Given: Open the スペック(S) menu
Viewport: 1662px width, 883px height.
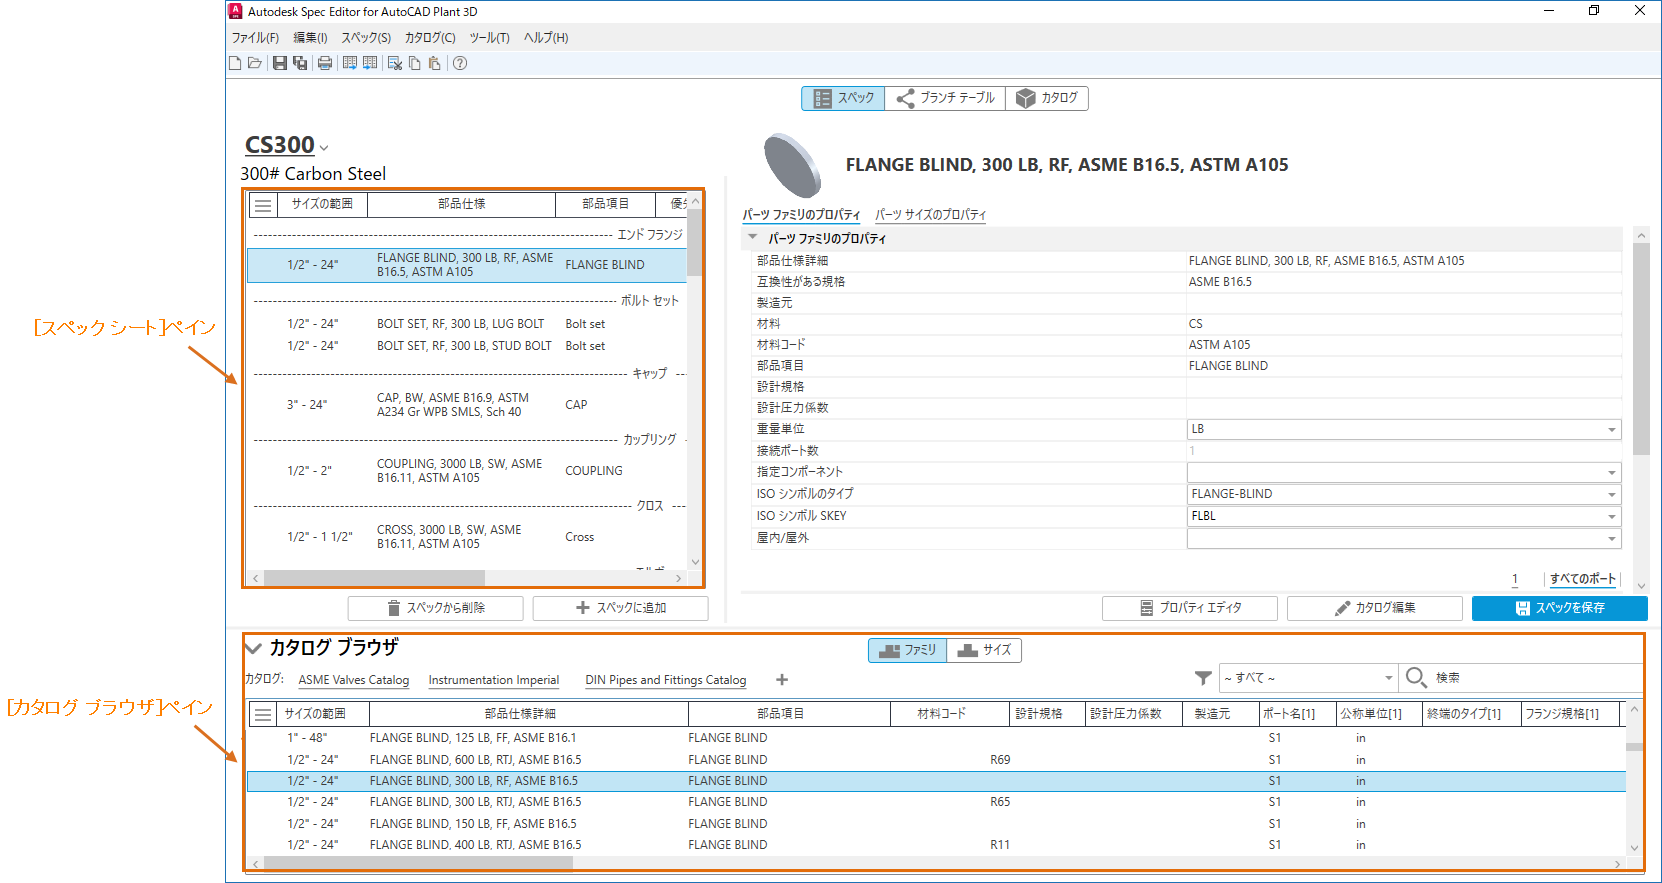Looking at the screenshot, I should point(366,38).
